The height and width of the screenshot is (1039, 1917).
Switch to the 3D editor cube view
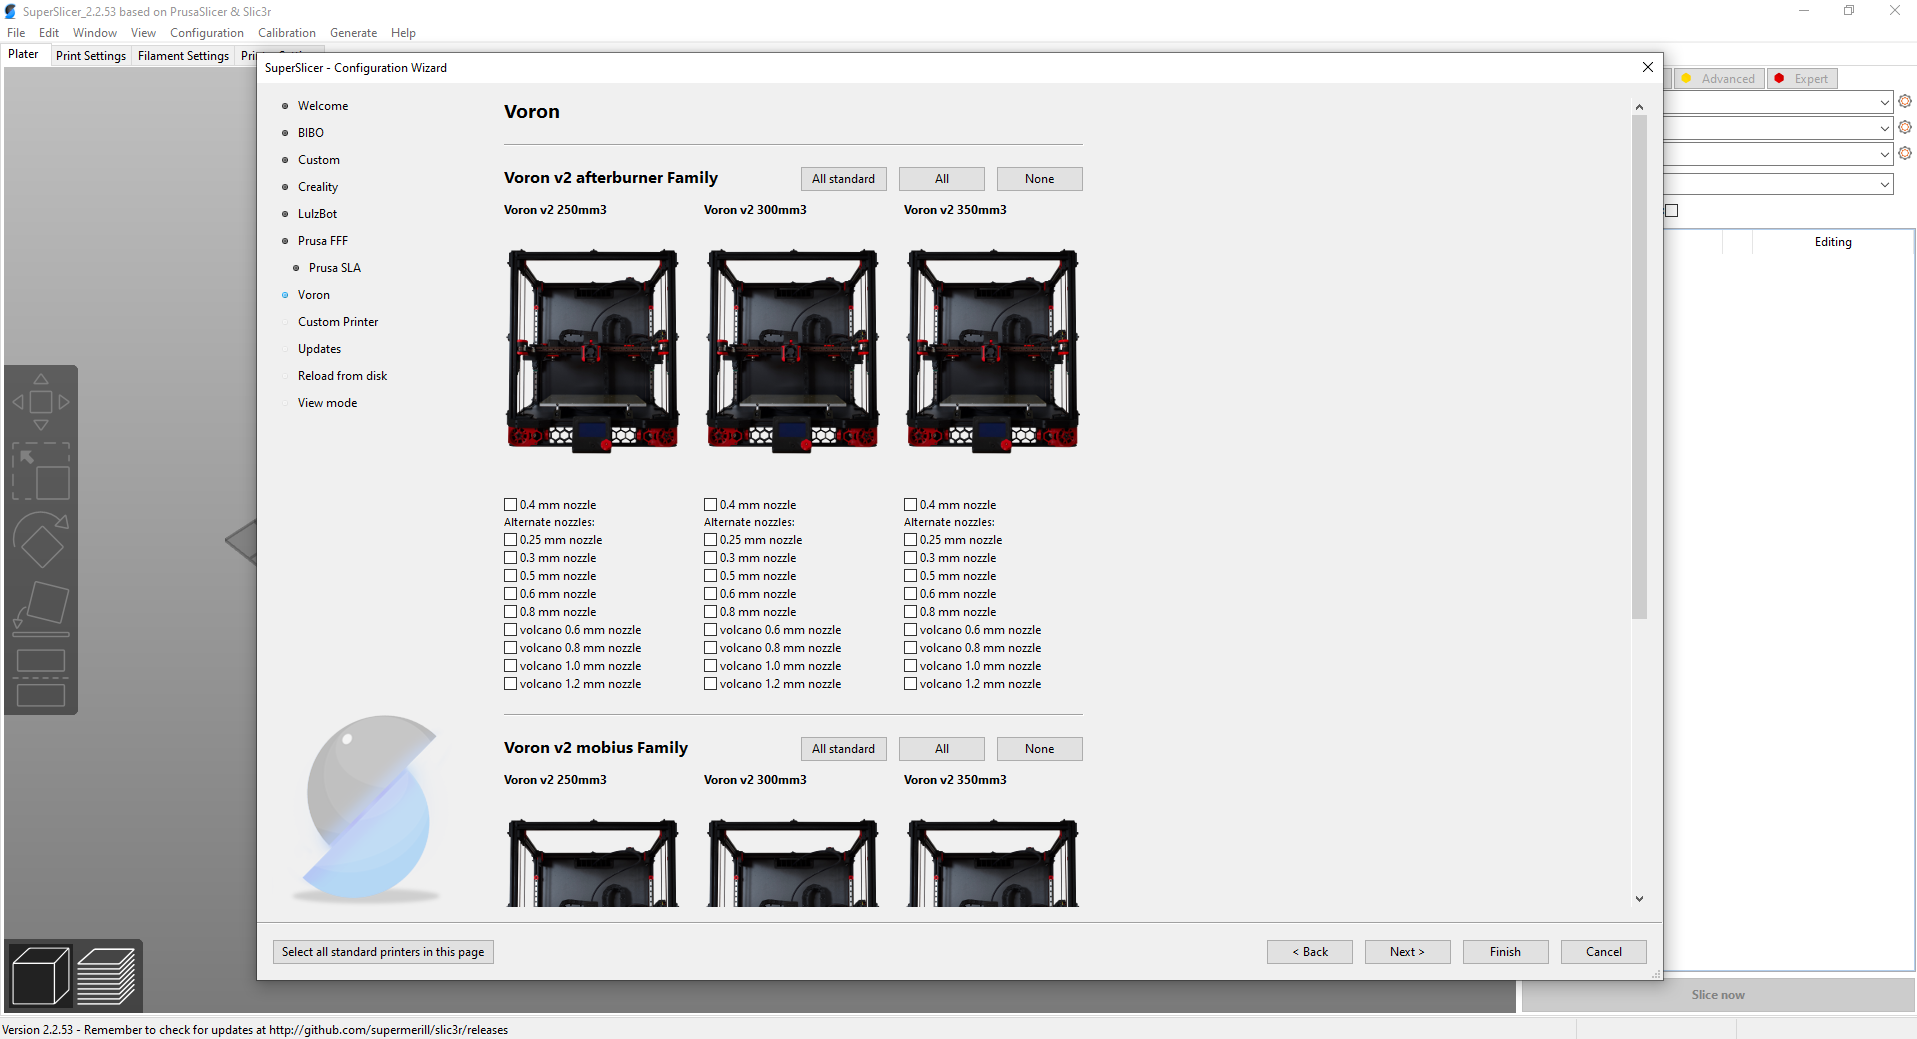40,976
